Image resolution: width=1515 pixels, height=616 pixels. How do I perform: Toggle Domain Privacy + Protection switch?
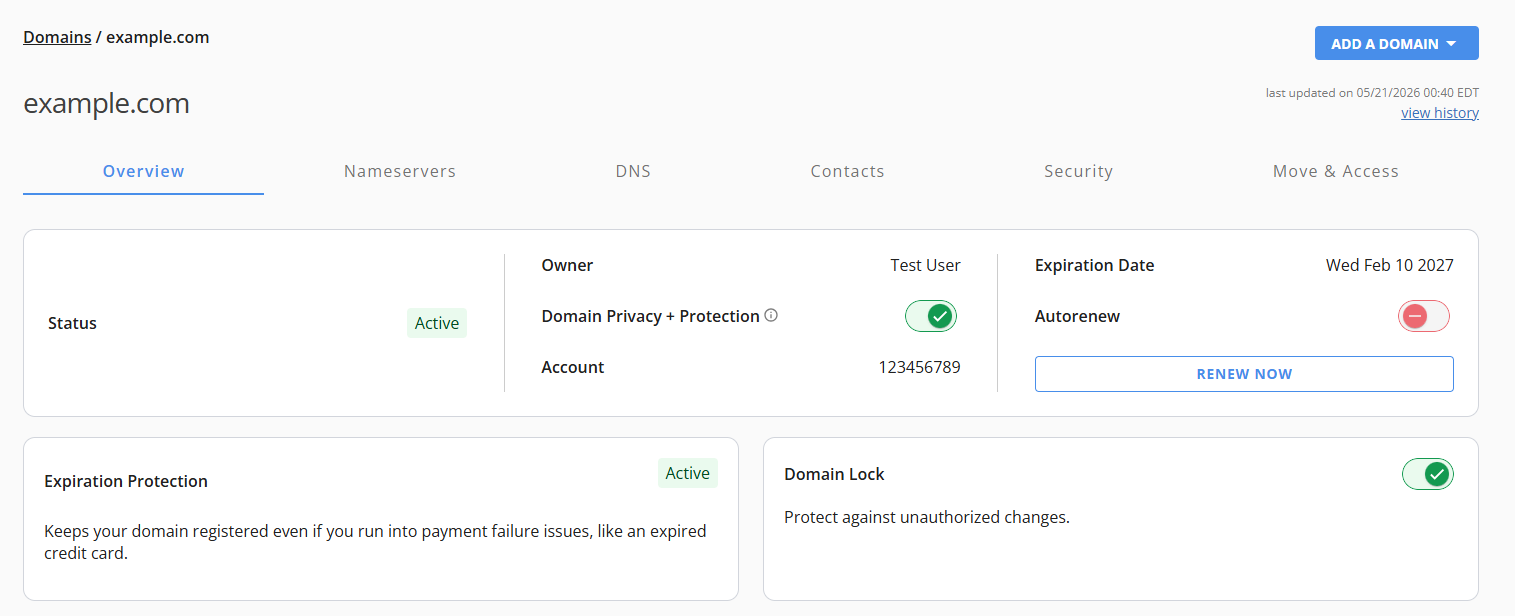[931, 317]
